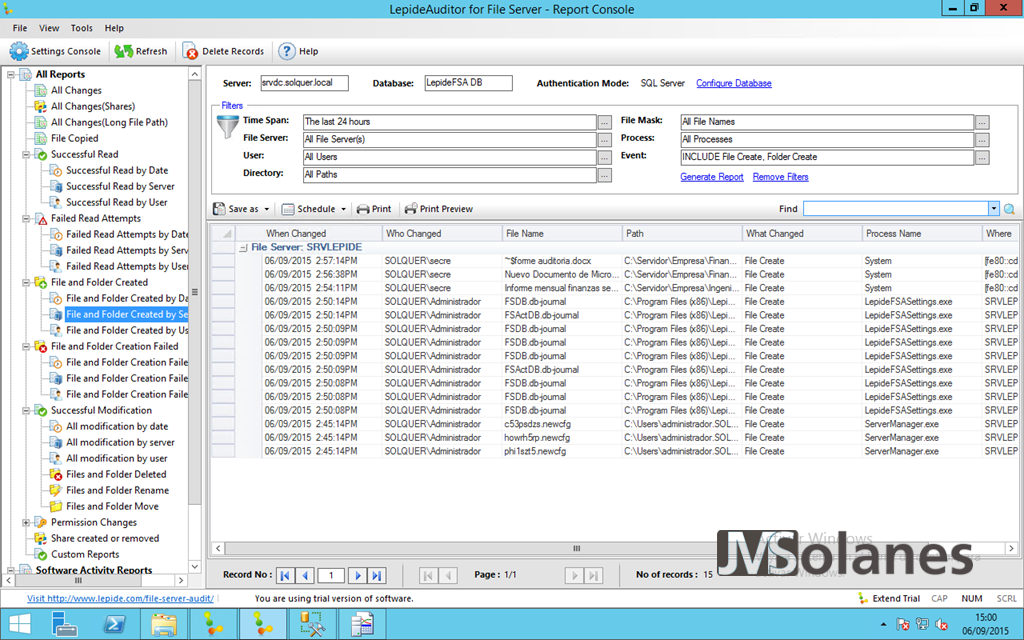Collapse the Failed Read Attempts node
Image resolution: width=1024 pixels, height=640 pixels.
26,219
